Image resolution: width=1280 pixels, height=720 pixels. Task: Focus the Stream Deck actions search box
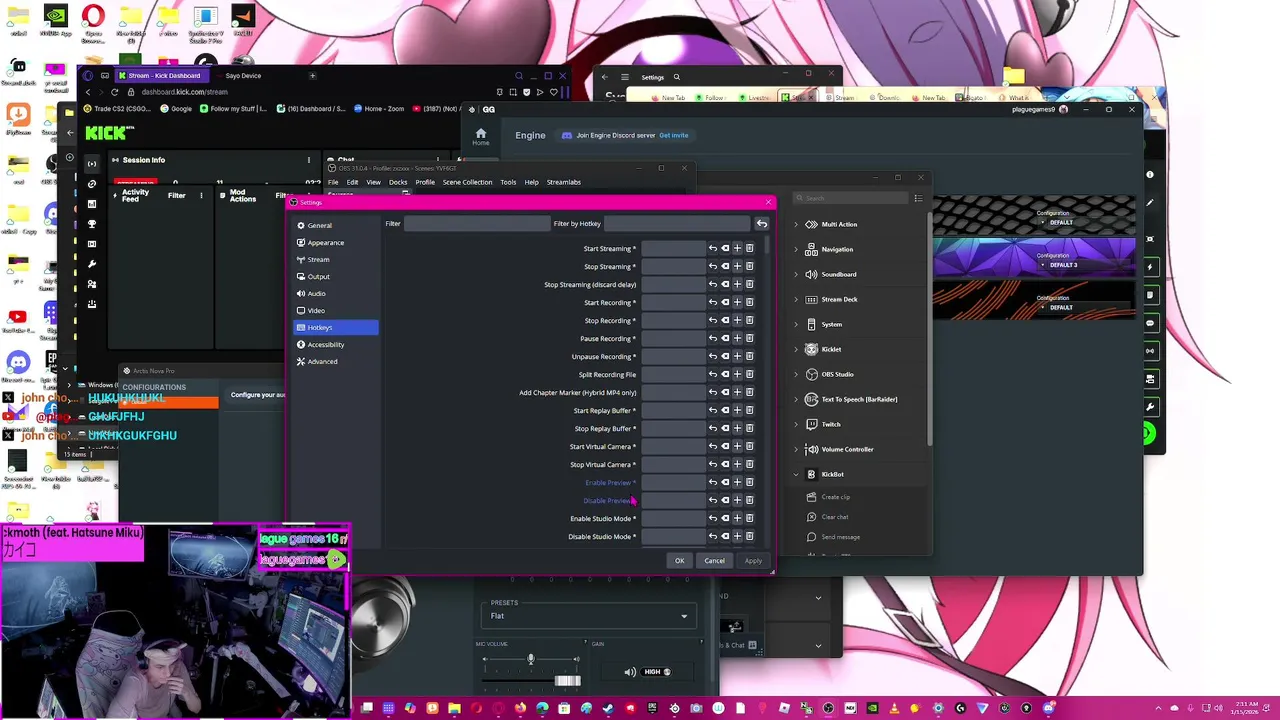850,198
